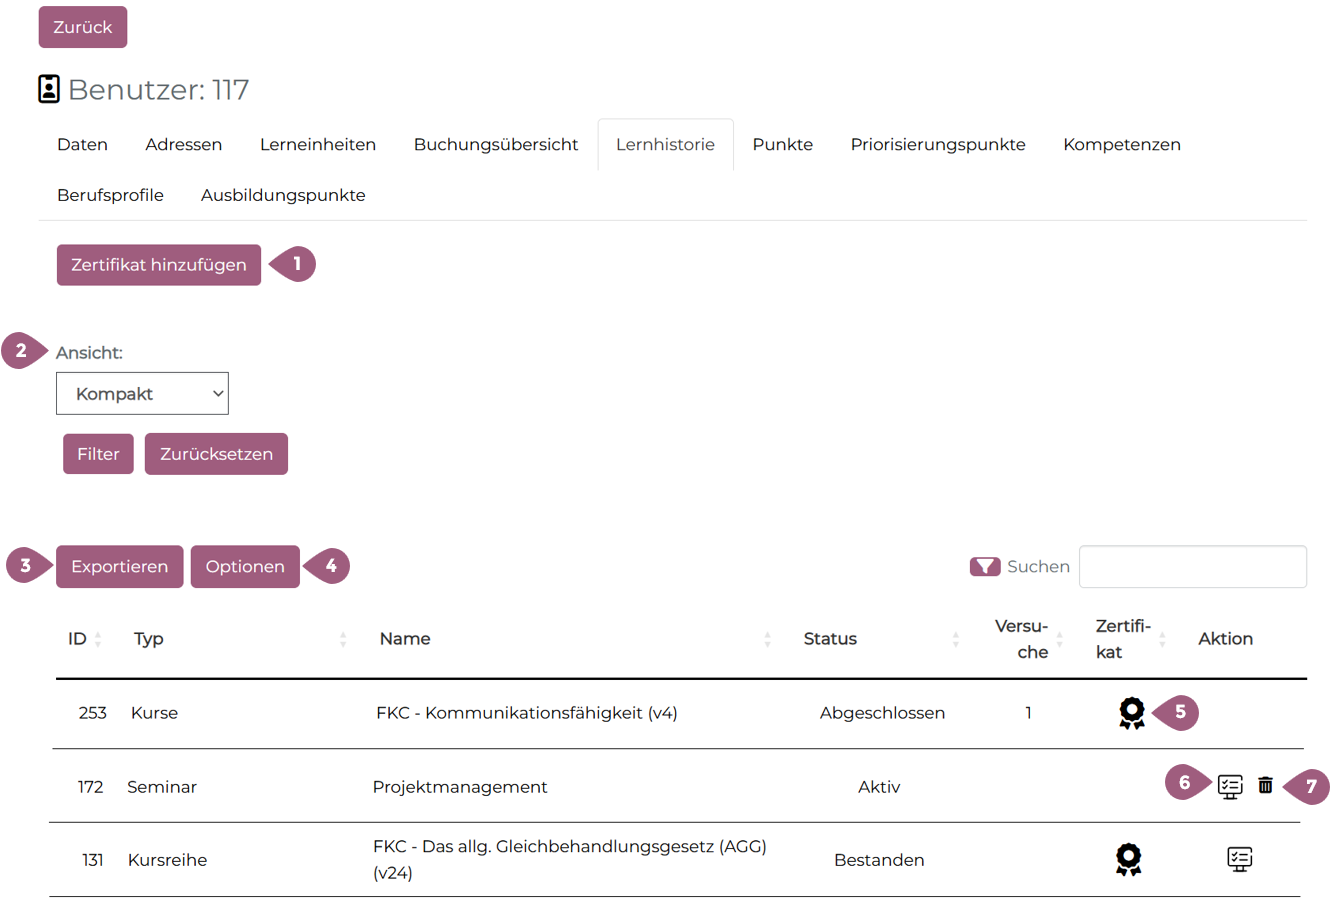Open the Optionen menu button
1338x906 pixels.
[245, 567]
